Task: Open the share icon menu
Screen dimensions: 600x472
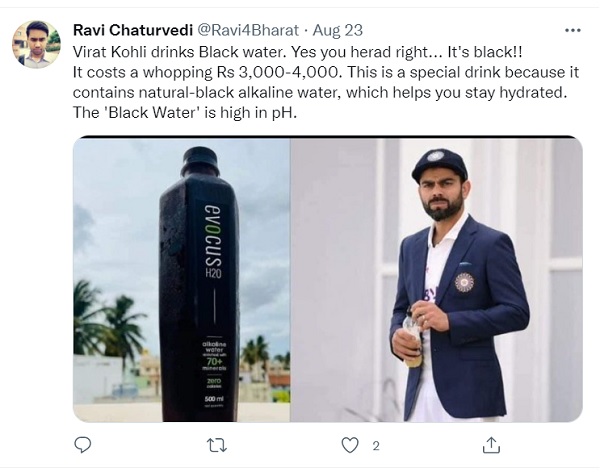Action: click(x=490, y=444)
